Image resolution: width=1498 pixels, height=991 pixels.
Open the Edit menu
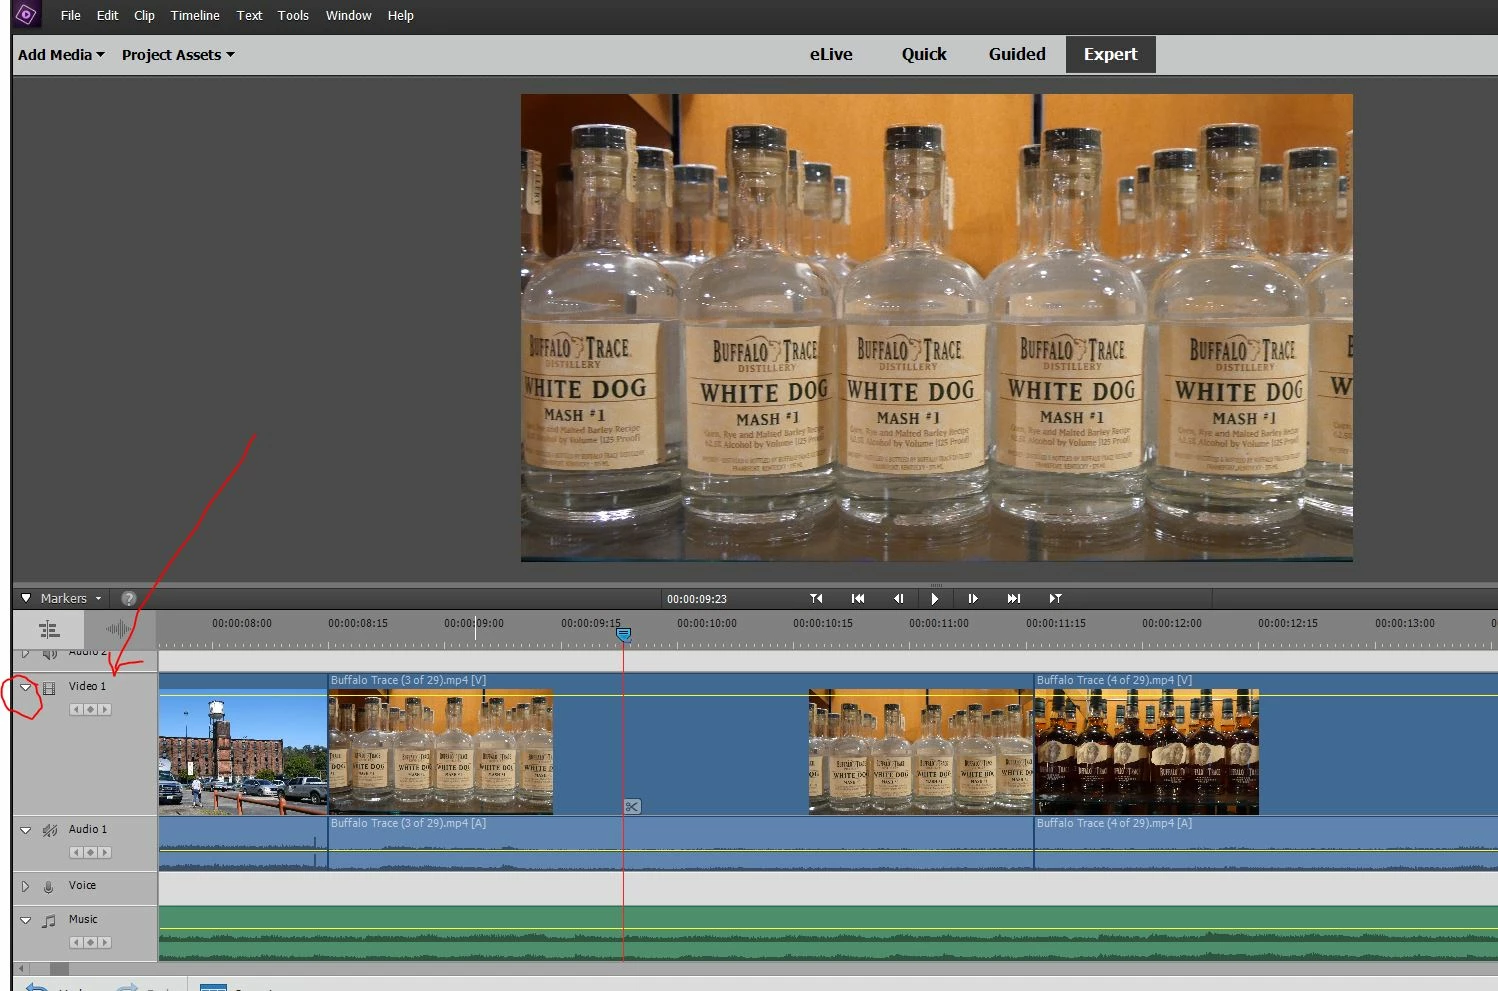pos(107,15)
